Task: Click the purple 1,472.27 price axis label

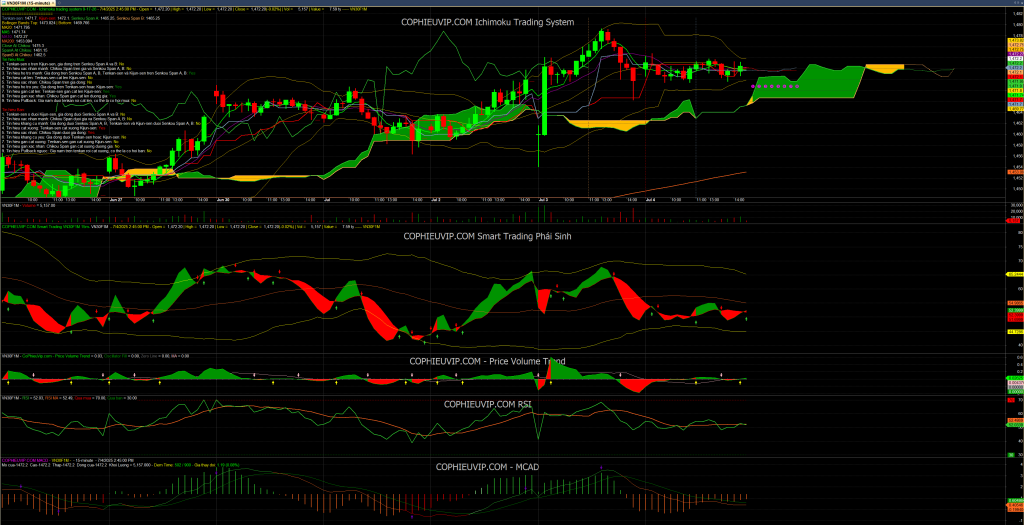Action: click(1016, 54)
